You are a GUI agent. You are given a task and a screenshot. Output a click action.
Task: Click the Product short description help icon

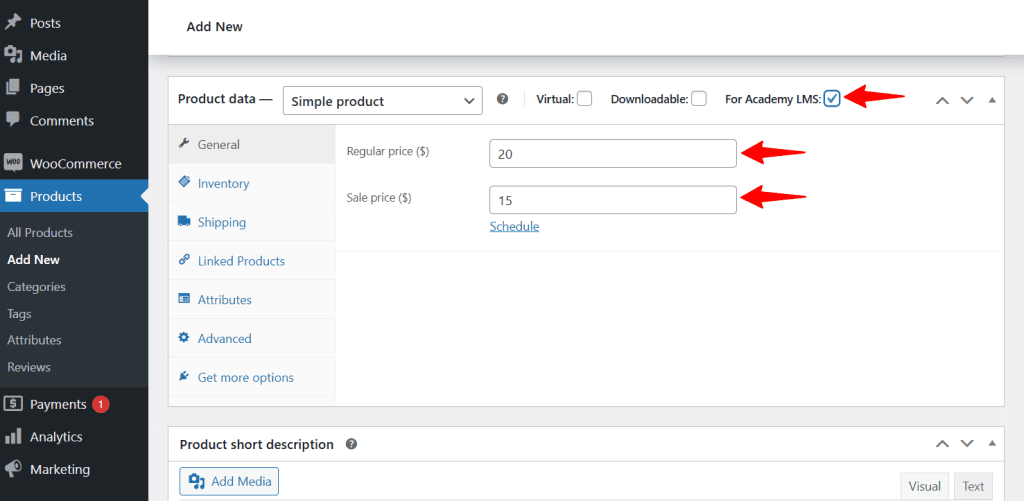tap(351, 444)
